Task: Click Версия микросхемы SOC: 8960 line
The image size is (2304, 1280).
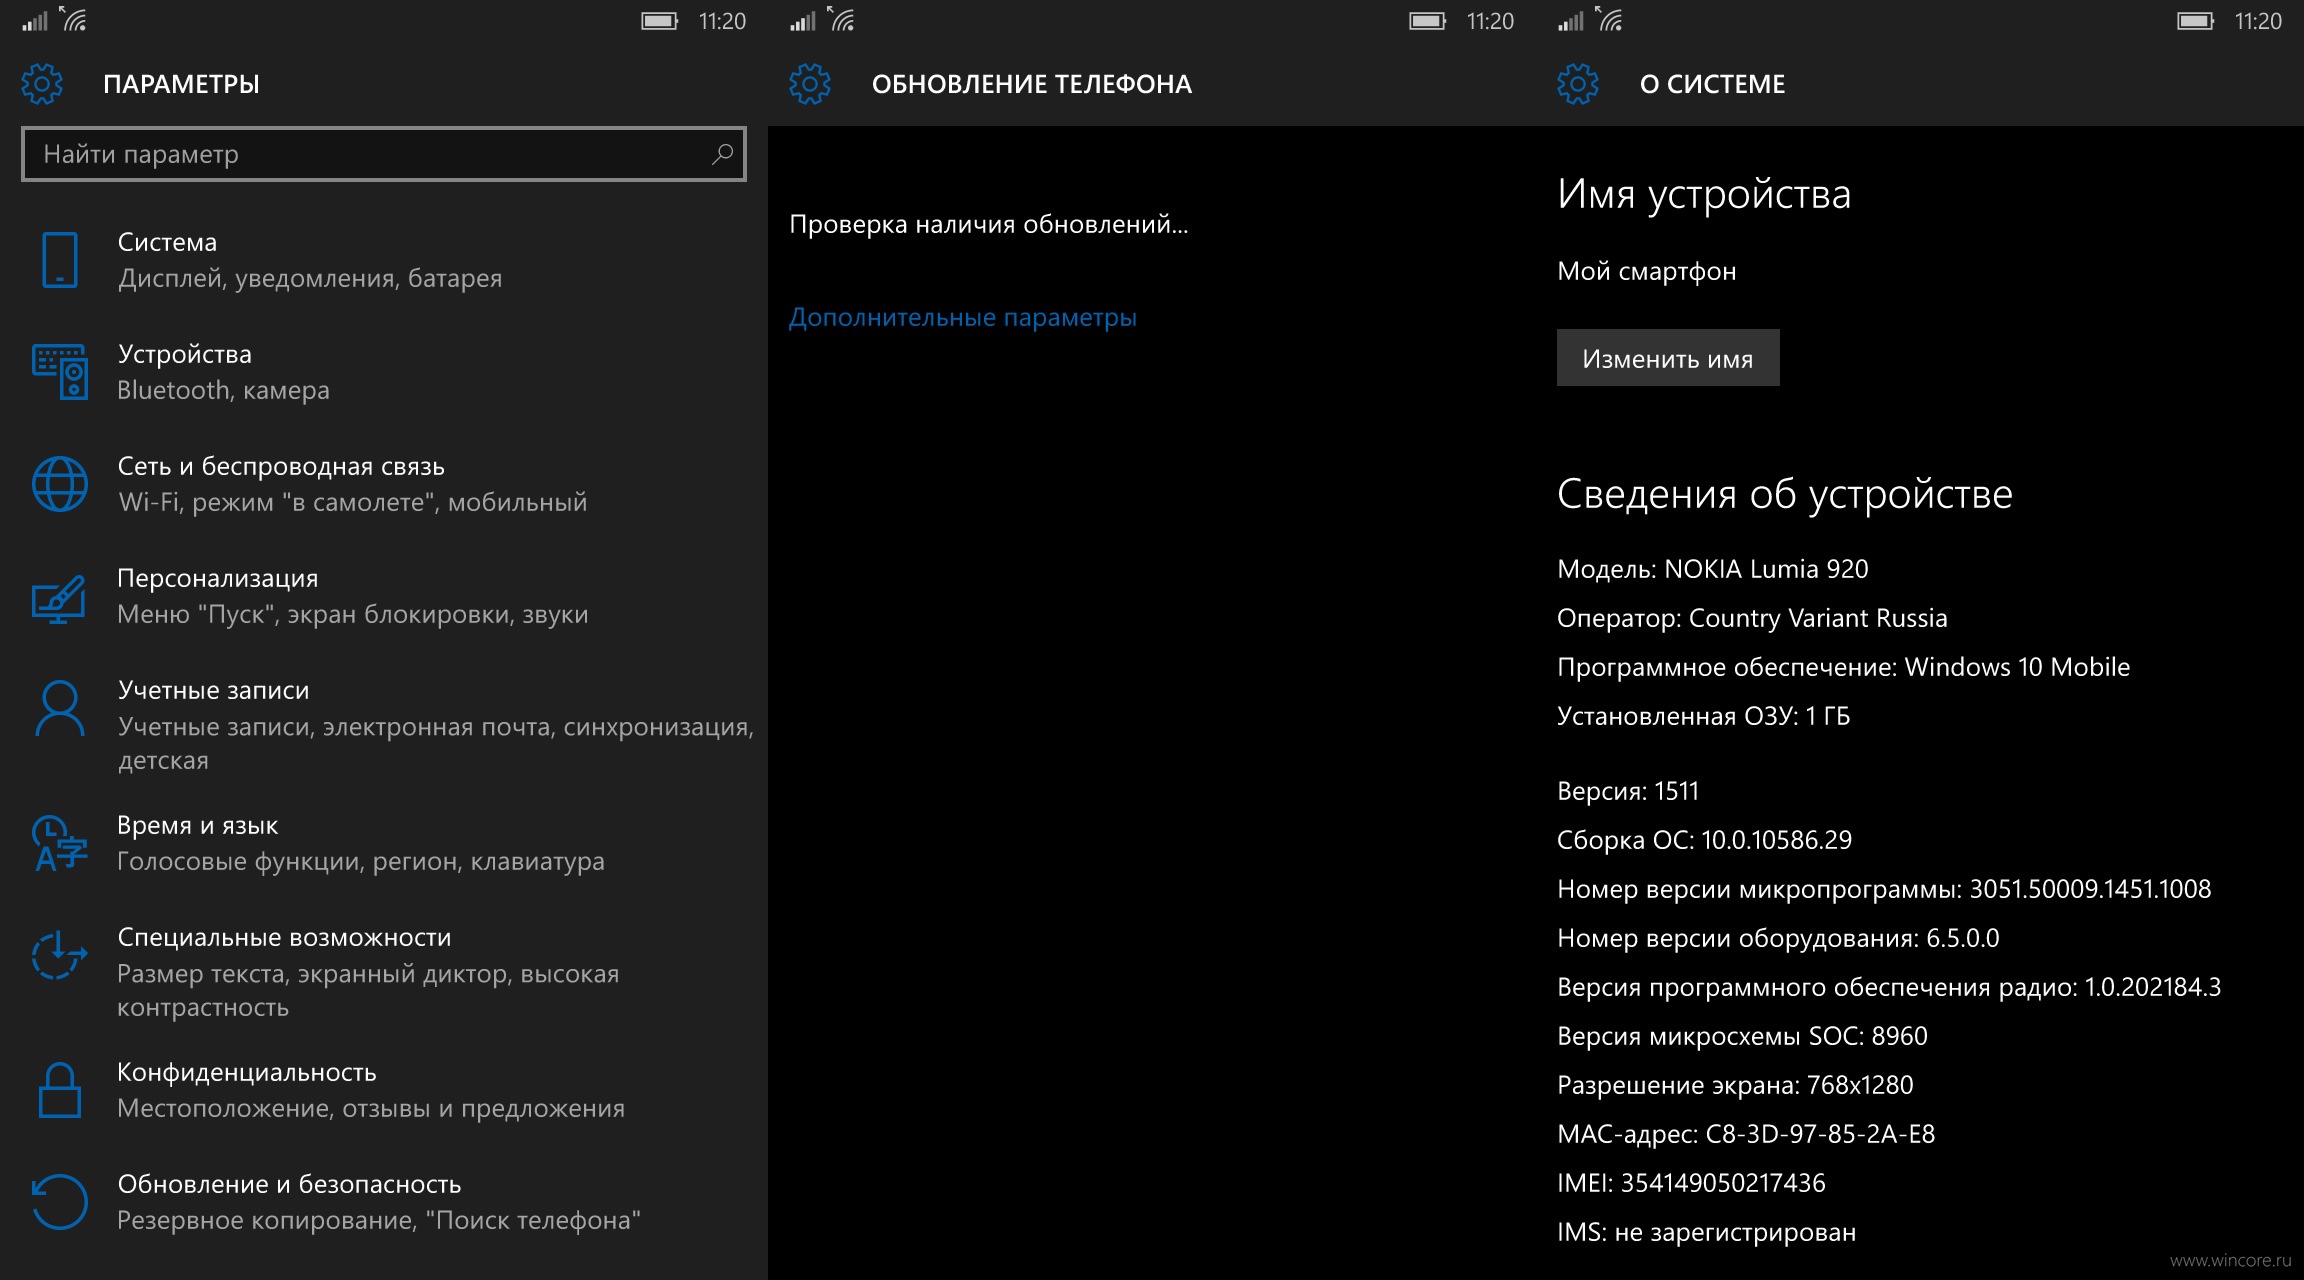Action: coord(1743,1036)
